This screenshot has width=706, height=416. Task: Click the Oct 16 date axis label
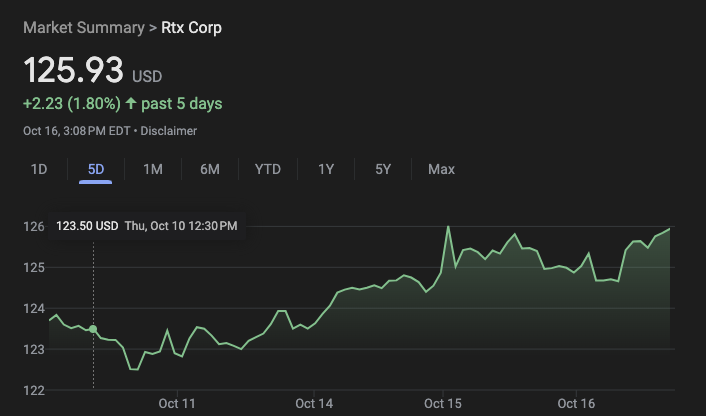click(x=576, y=403)
